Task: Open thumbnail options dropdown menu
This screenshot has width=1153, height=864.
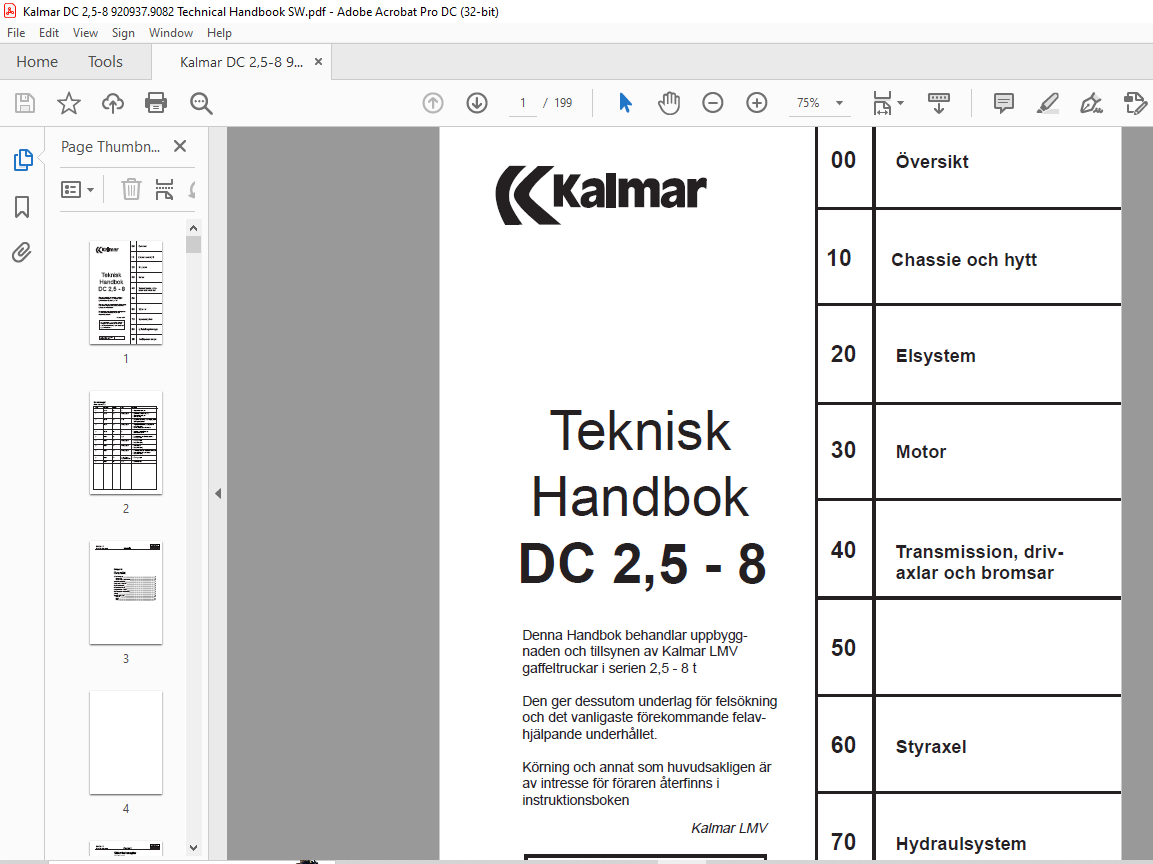Action: pyautogui.click(x=77, y=190)
